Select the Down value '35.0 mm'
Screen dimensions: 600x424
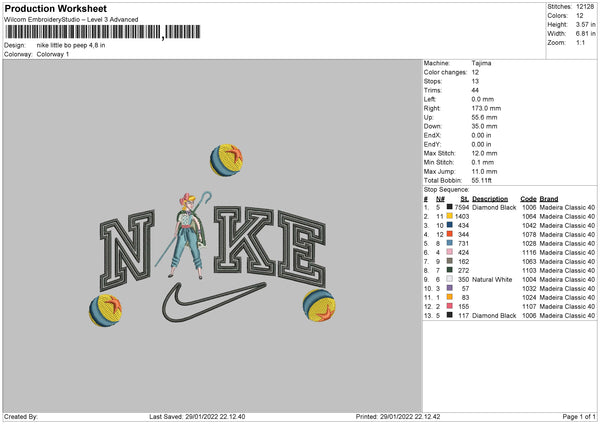pyautogui.click(x=484, y=126)
